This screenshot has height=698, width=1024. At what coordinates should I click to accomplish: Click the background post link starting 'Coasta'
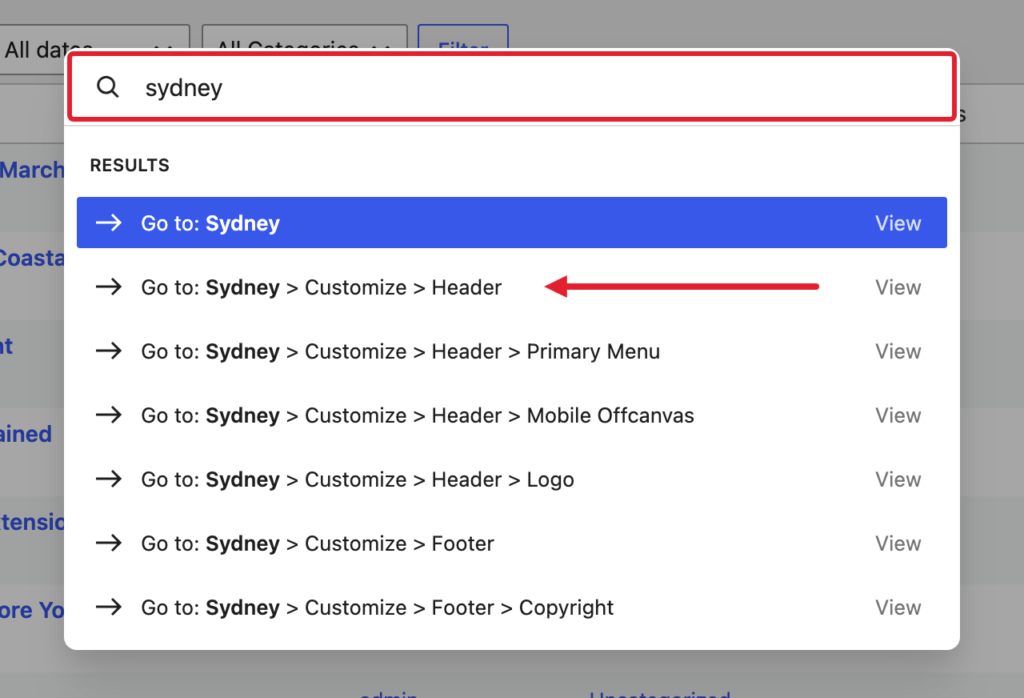[32, 258]
